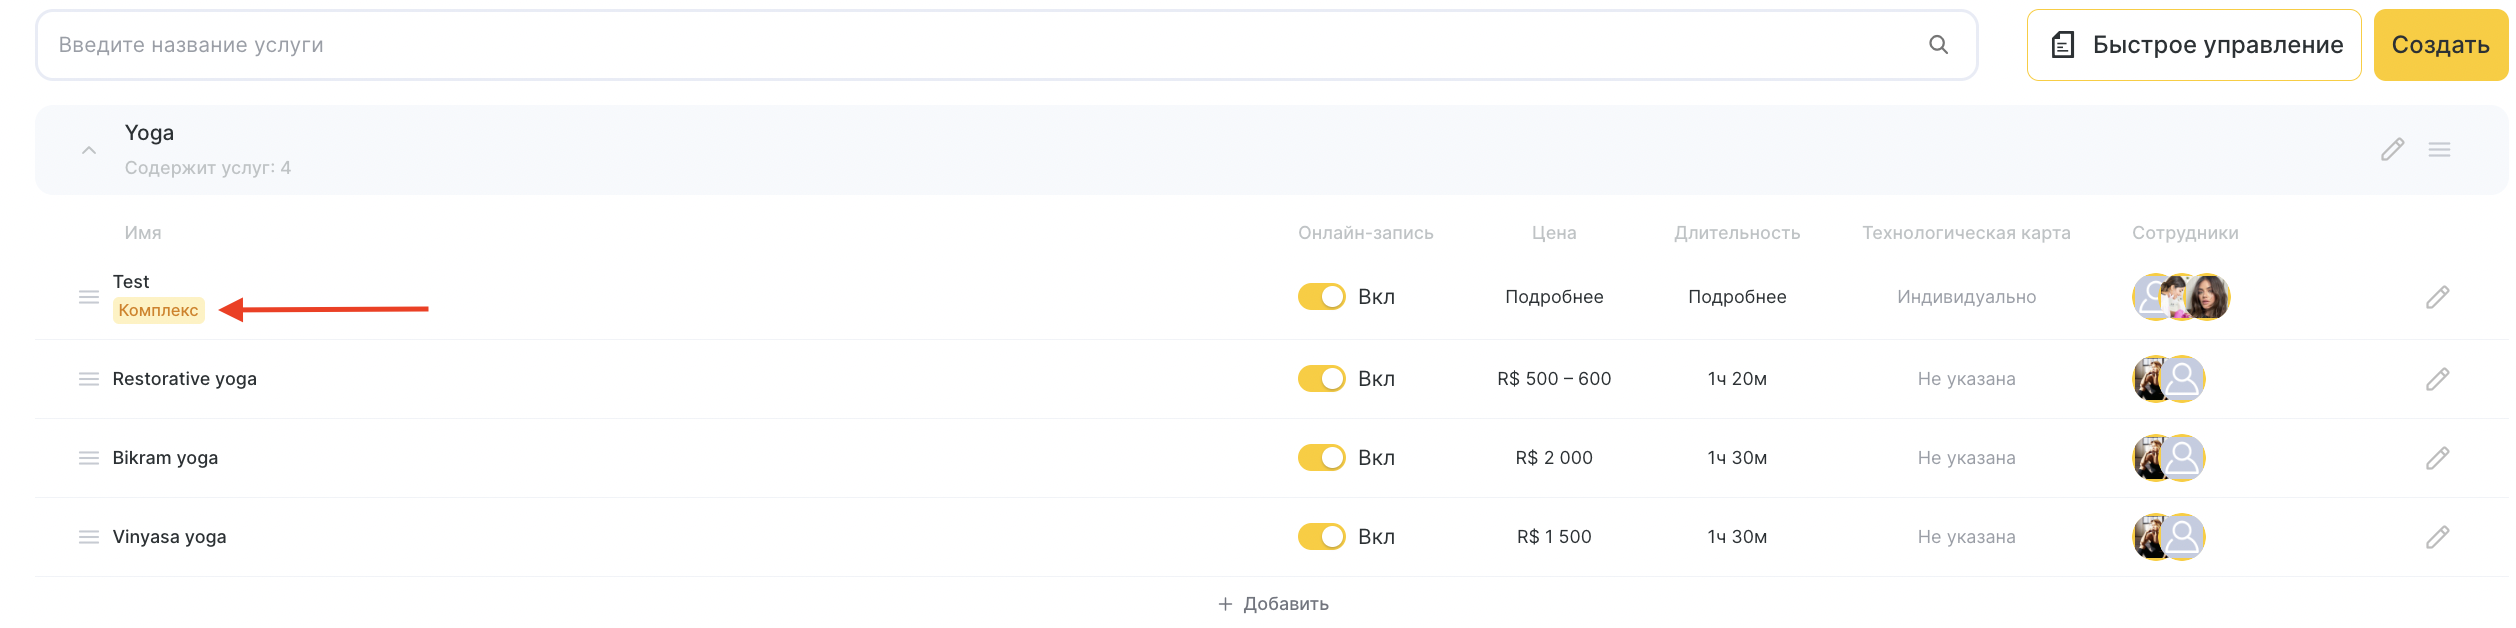Screen dimensions: 2516x628
Task: Click the Yoga category drag handle icon
Action: tap(2439, 150)
